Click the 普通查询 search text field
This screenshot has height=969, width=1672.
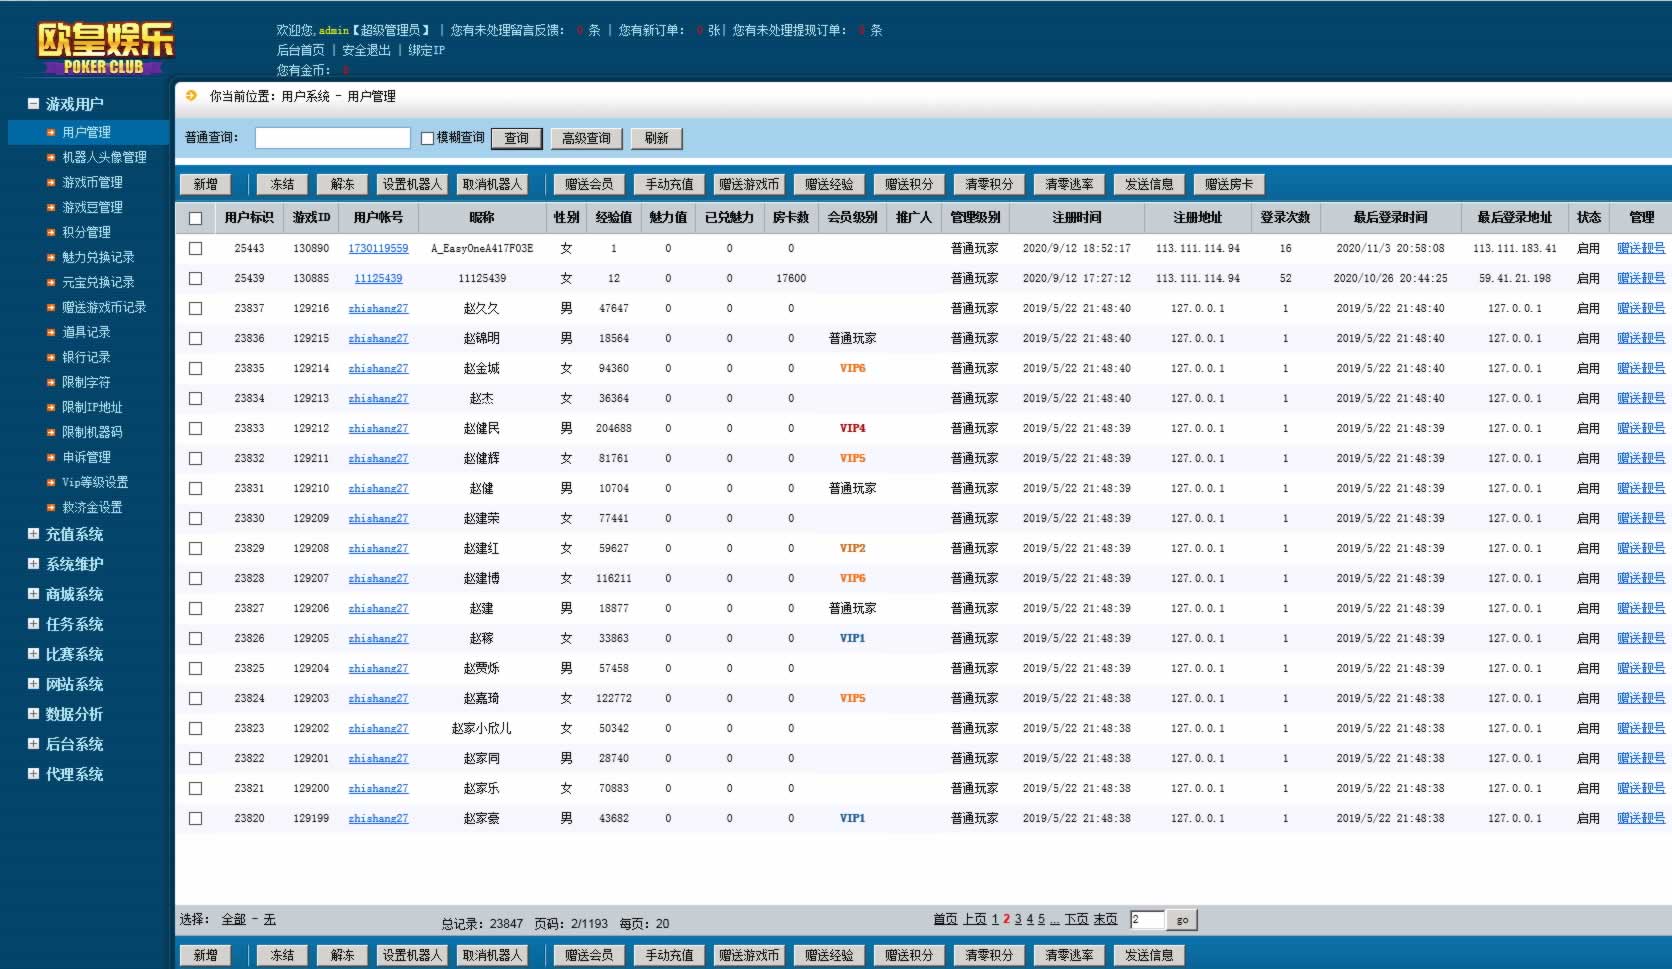tap(332, 138)
